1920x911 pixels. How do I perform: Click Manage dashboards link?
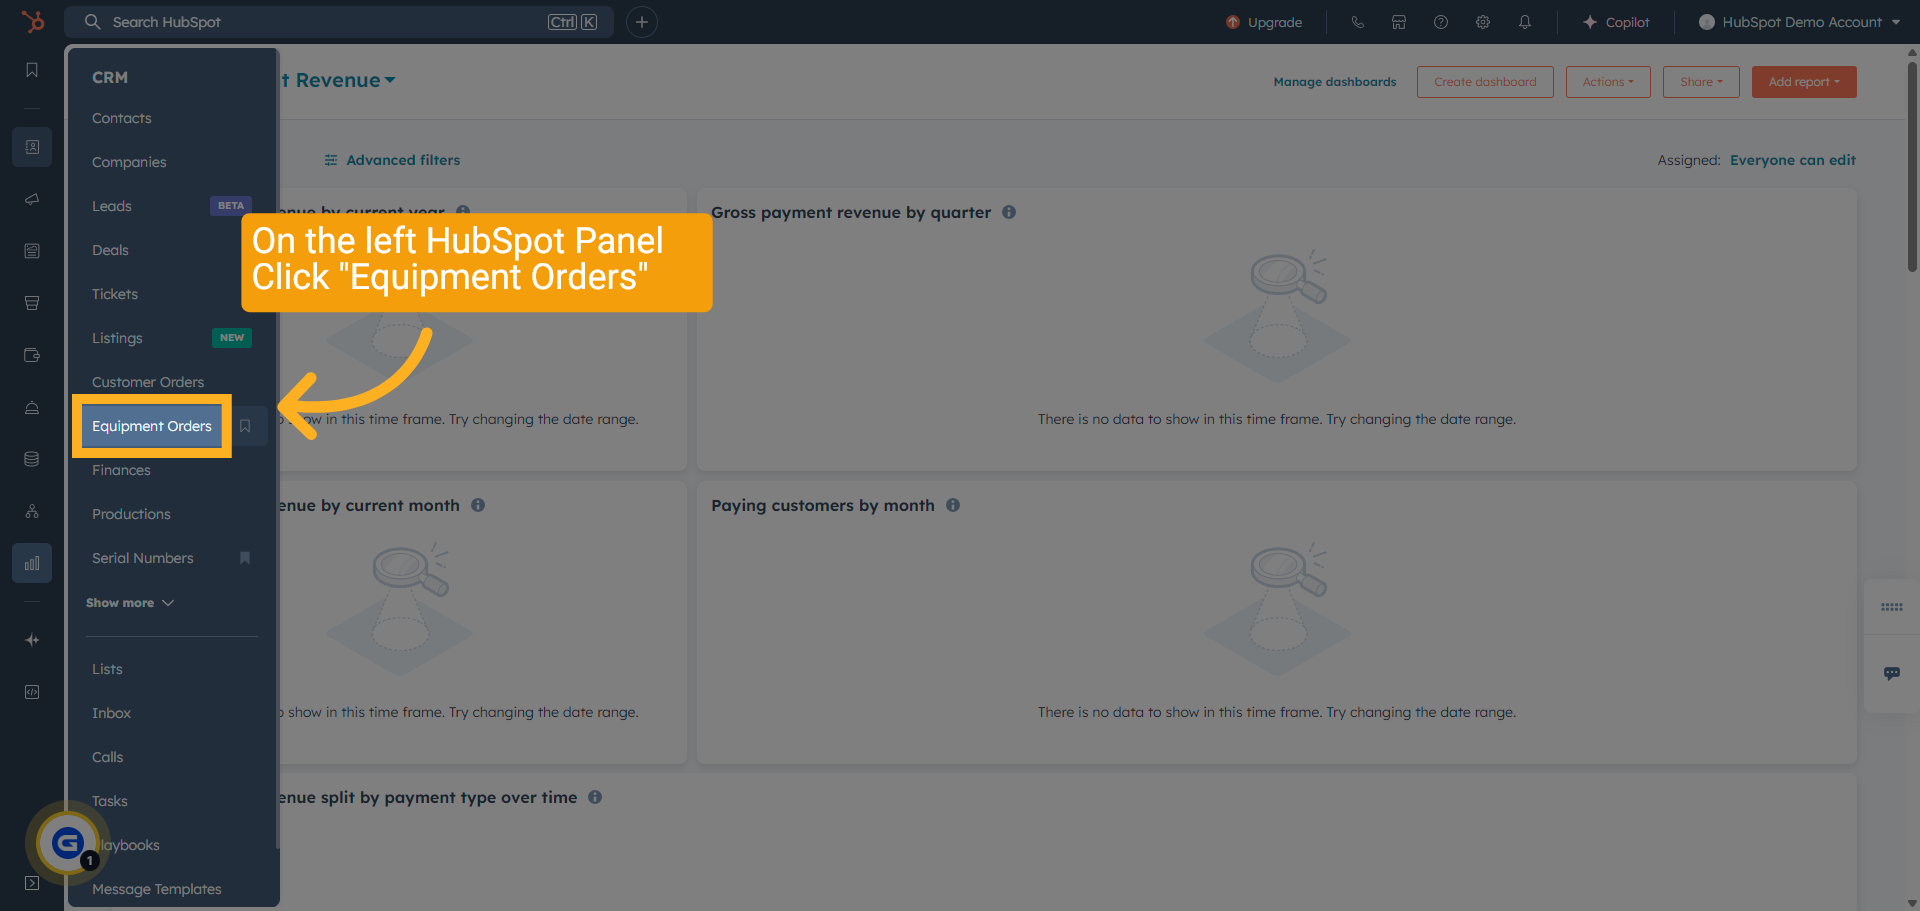[x=1335, y=82]
